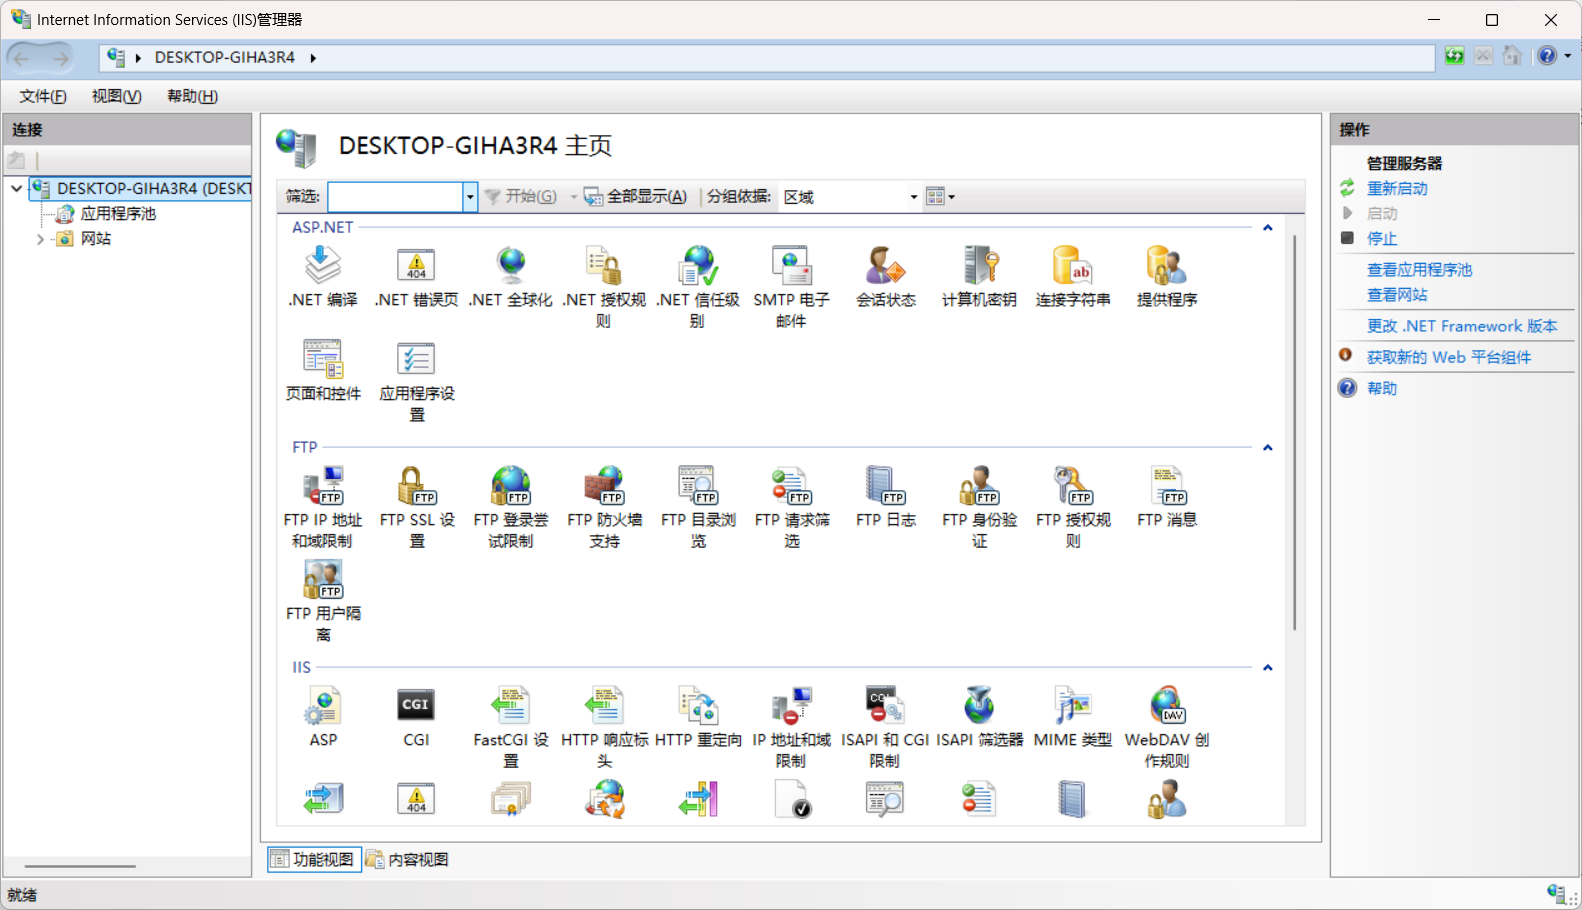
Task: Switch to the 内容视图 tab
Action: coord(408,860)
